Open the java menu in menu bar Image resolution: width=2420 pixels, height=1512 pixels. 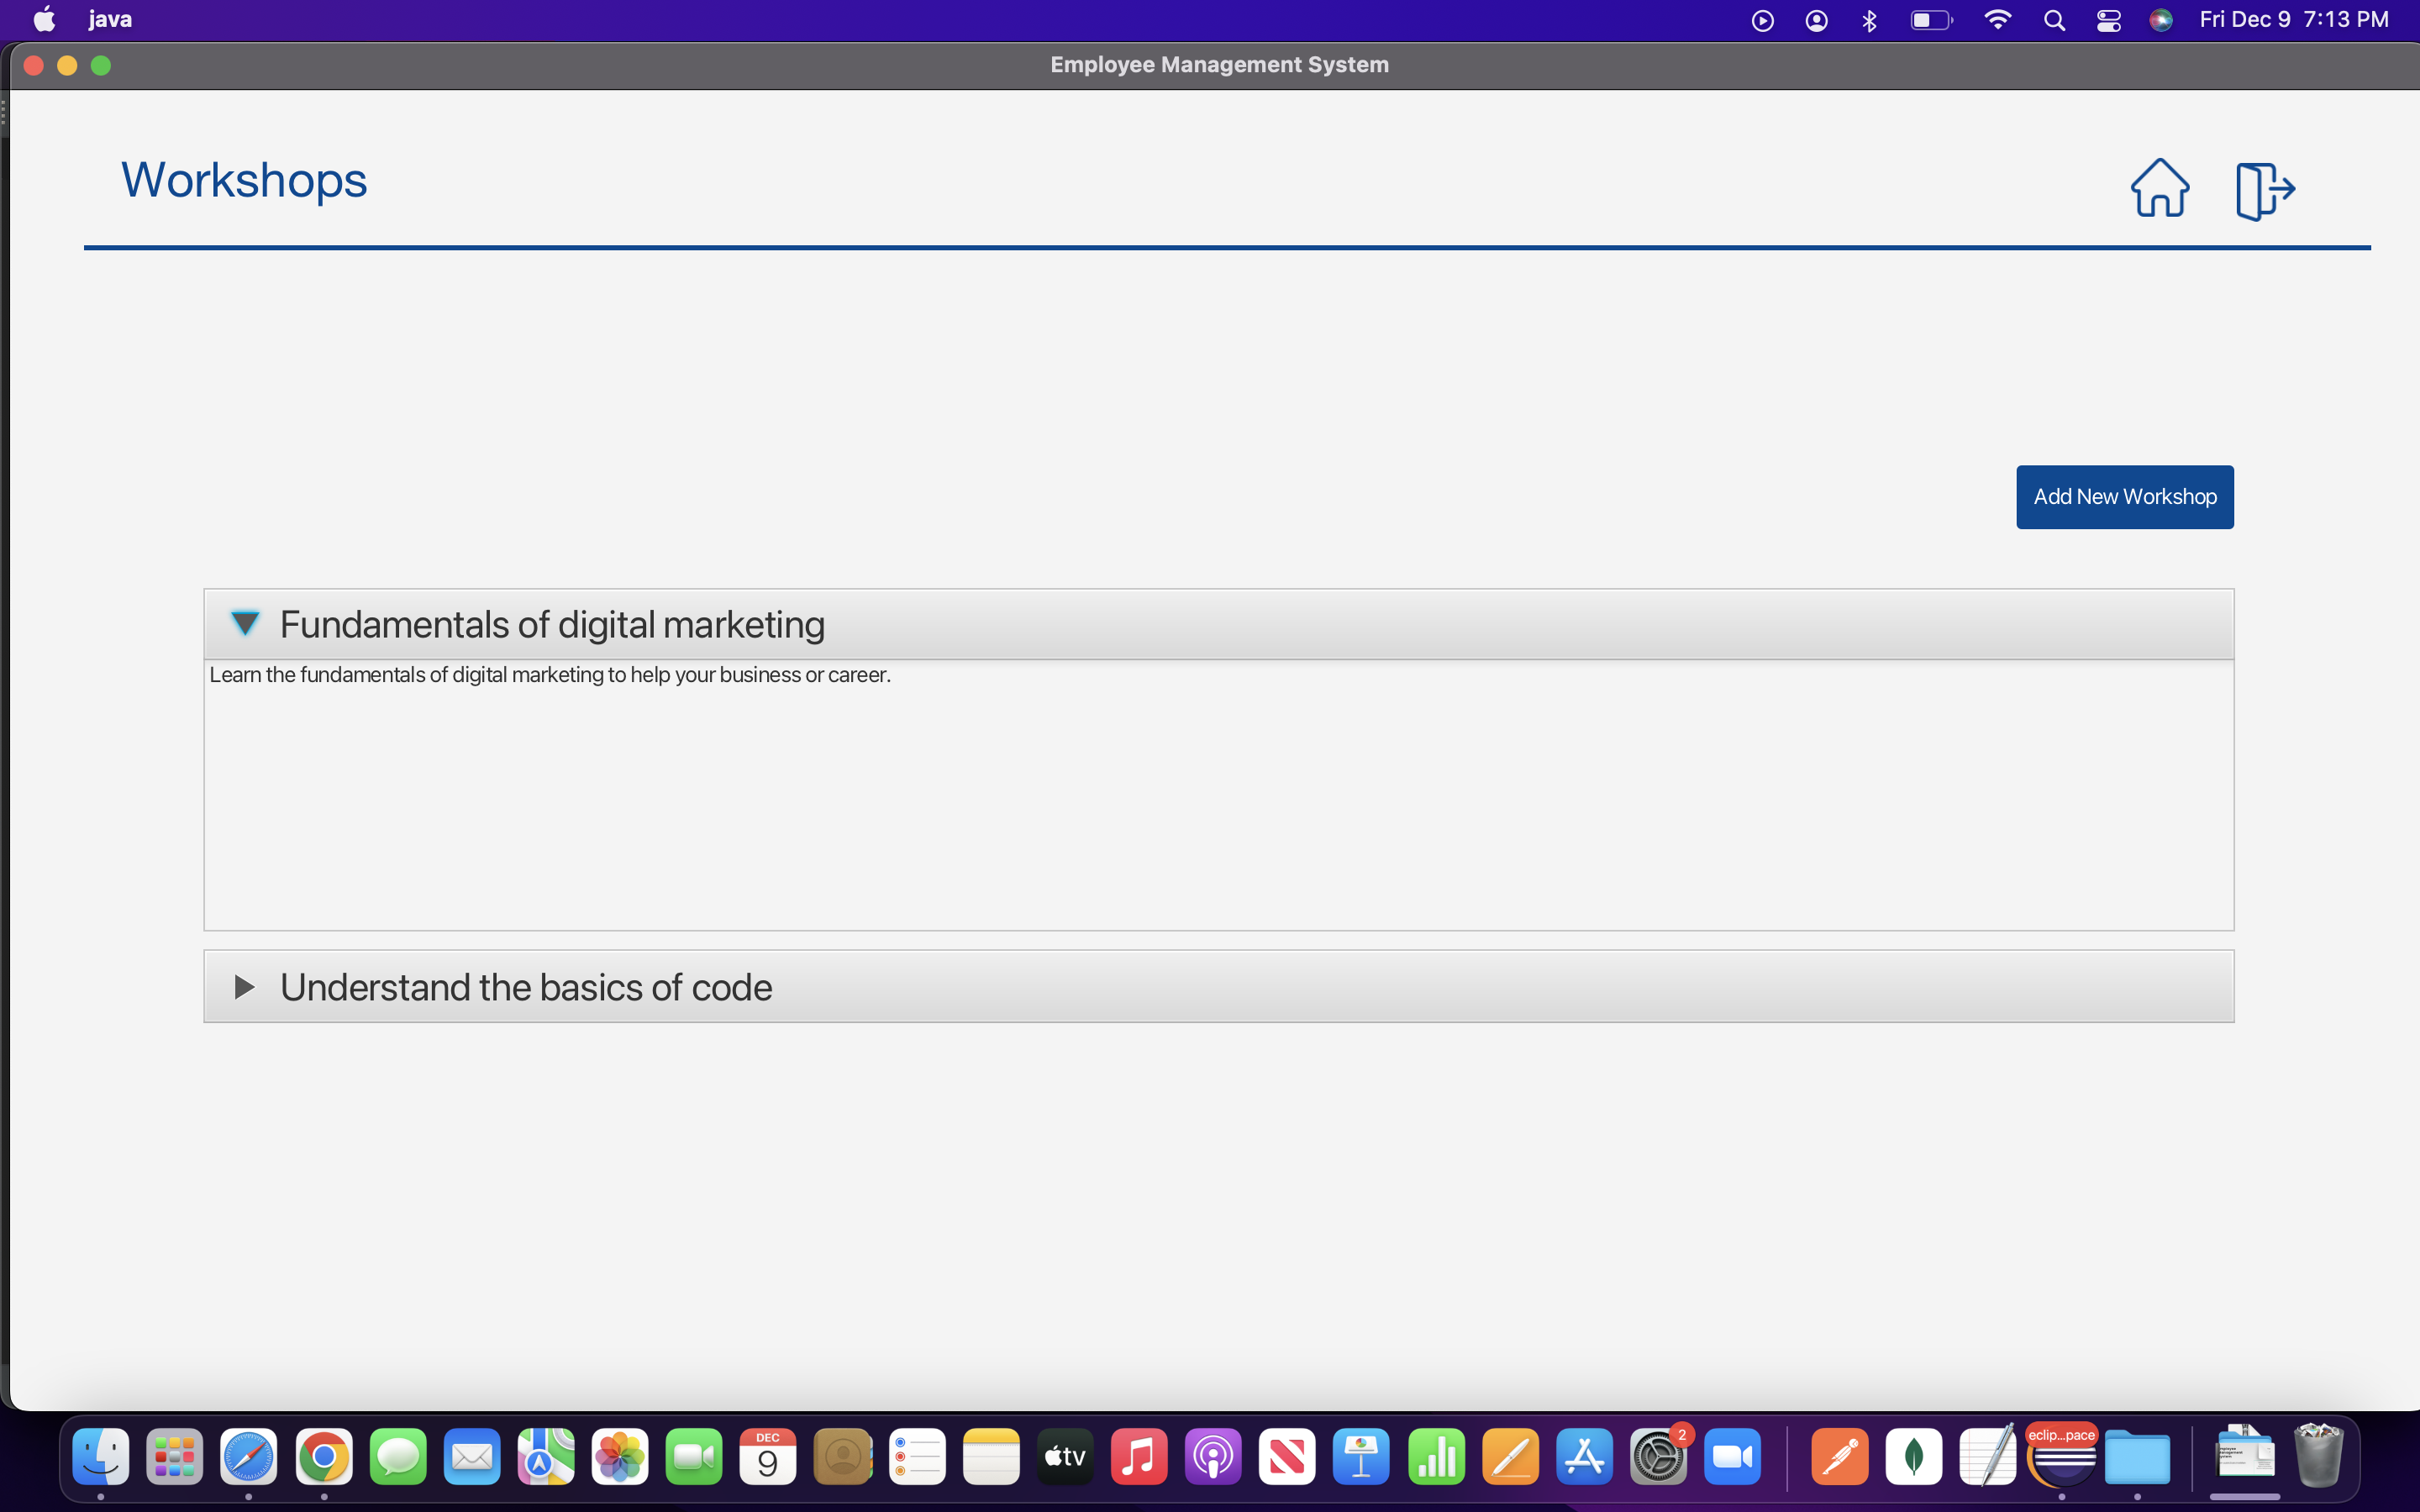click(110, 20)
